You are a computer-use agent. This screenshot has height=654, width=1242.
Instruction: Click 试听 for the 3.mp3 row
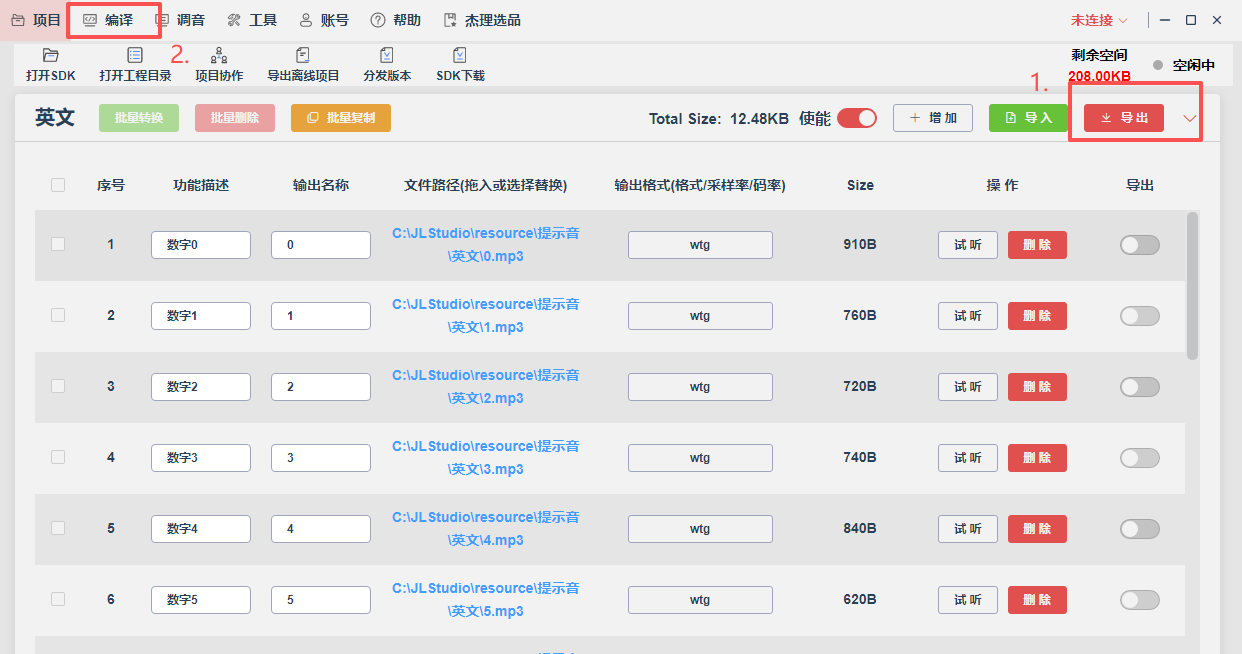pyautogui.click(x=968, y=458)
